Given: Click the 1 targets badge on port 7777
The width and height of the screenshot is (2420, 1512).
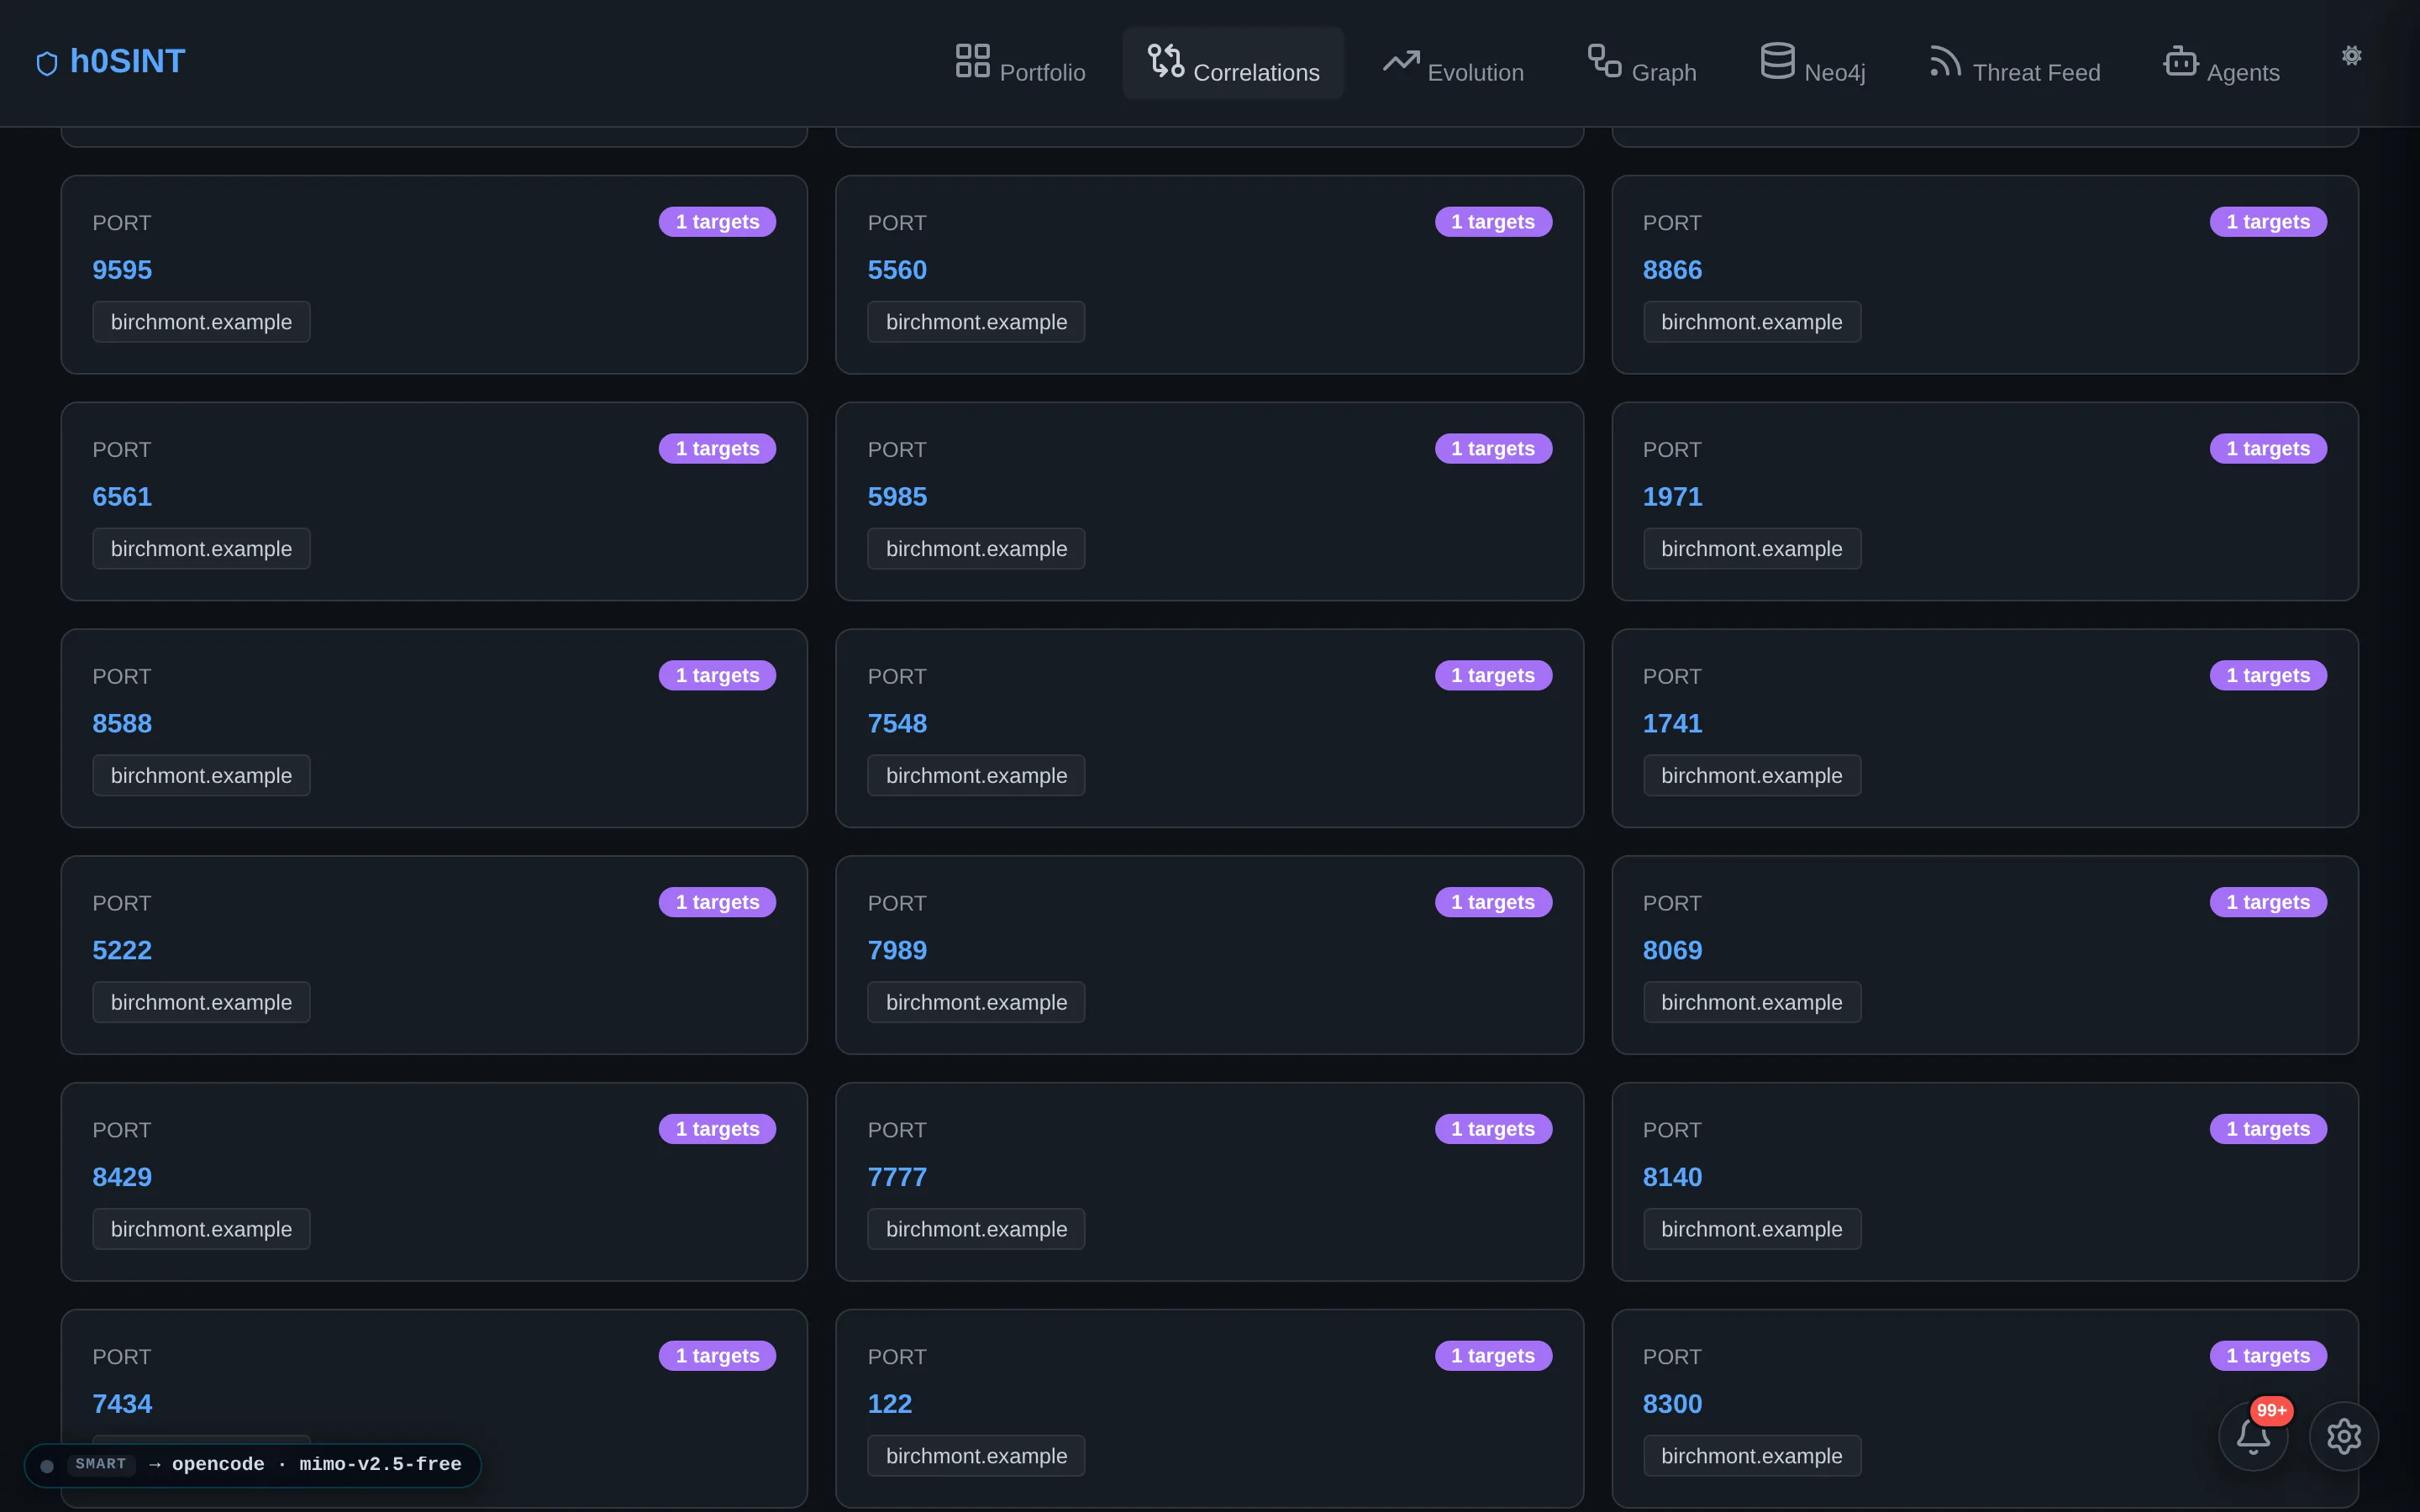Looking at the screenshot, I should 1493,1130.
